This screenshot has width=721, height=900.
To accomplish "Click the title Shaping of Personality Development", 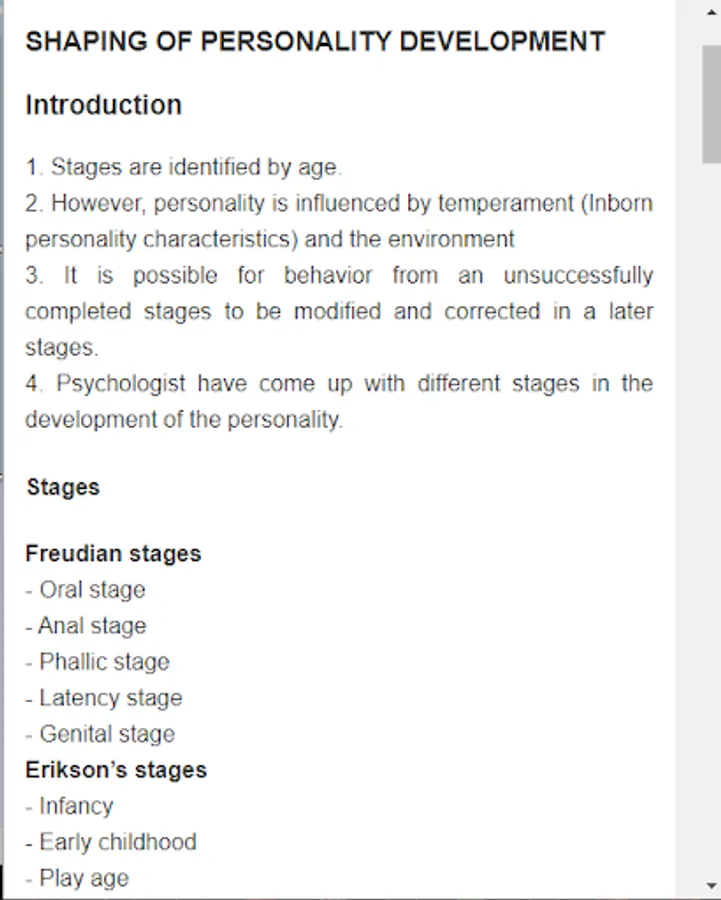I will point(315,42).
